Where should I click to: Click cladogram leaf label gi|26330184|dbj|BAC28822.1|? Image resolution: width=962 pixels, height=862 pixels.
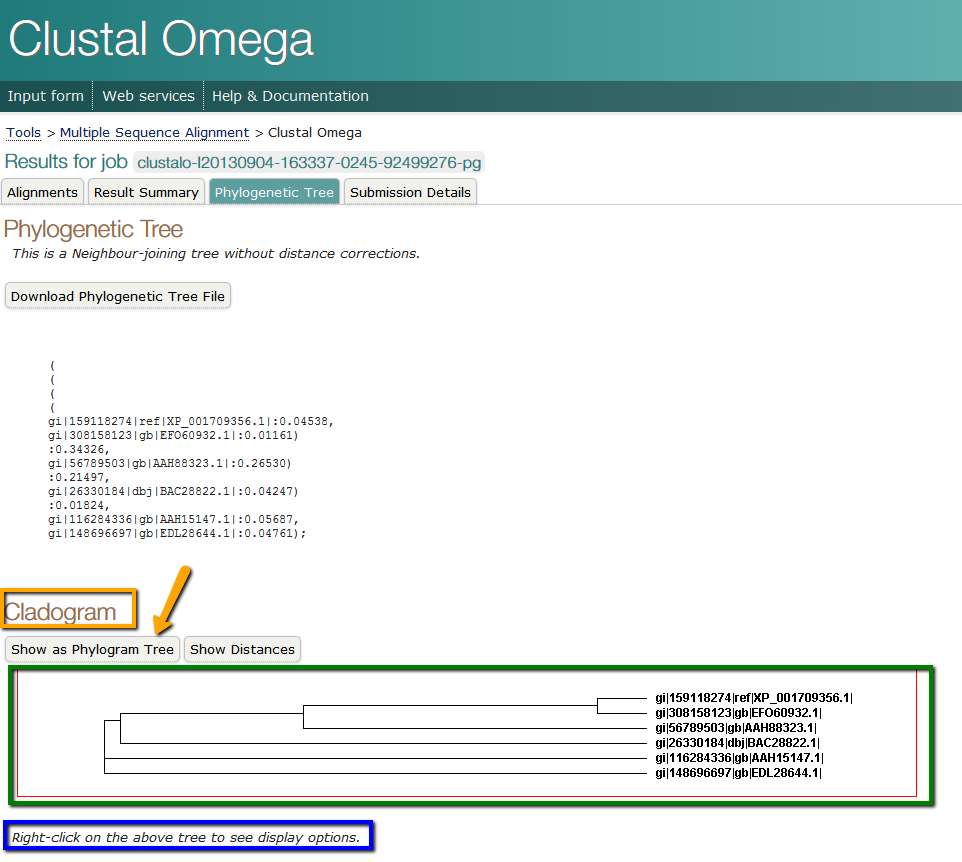tap(737, 743)
